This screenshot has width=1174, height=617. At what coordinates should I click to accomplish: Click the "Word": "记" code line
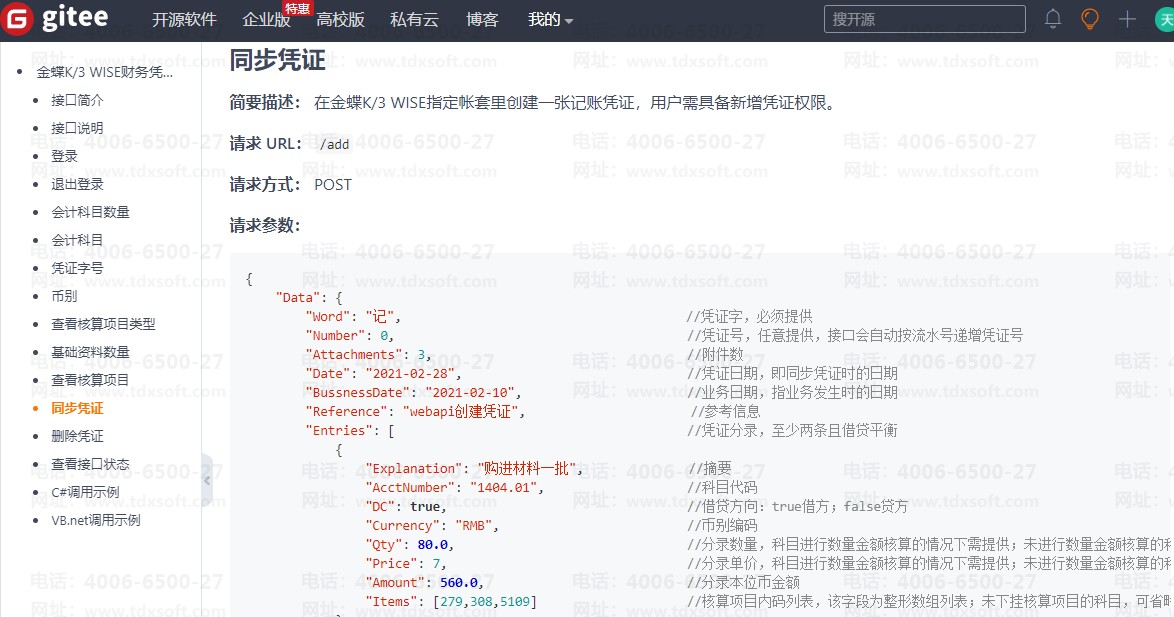[x=353, y=316]
